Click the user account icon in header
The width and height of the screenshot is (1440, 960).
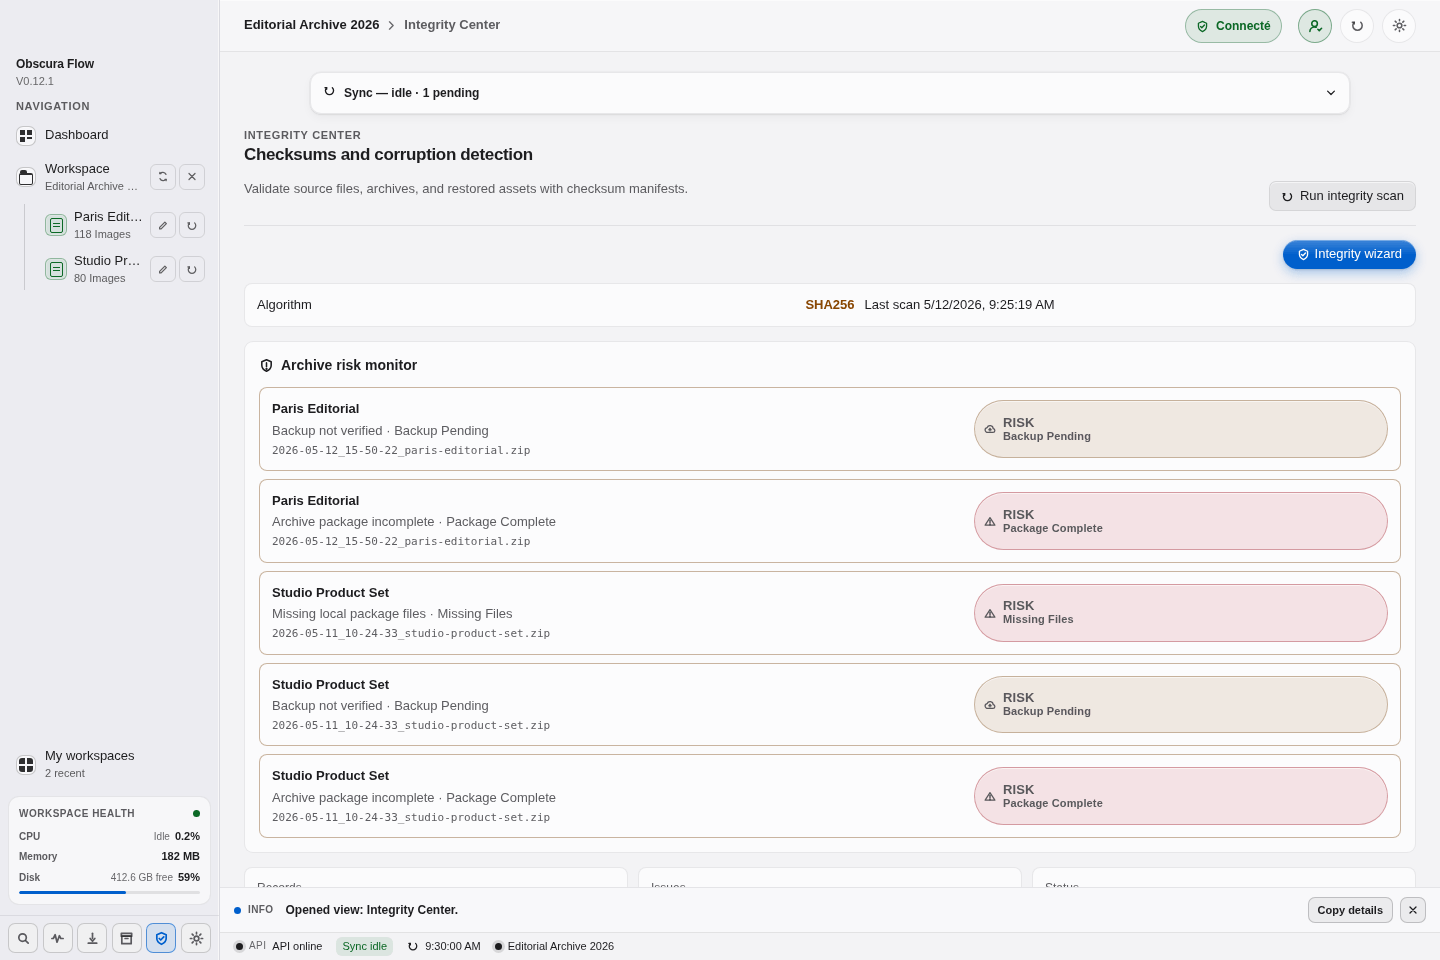point(1315,26)
